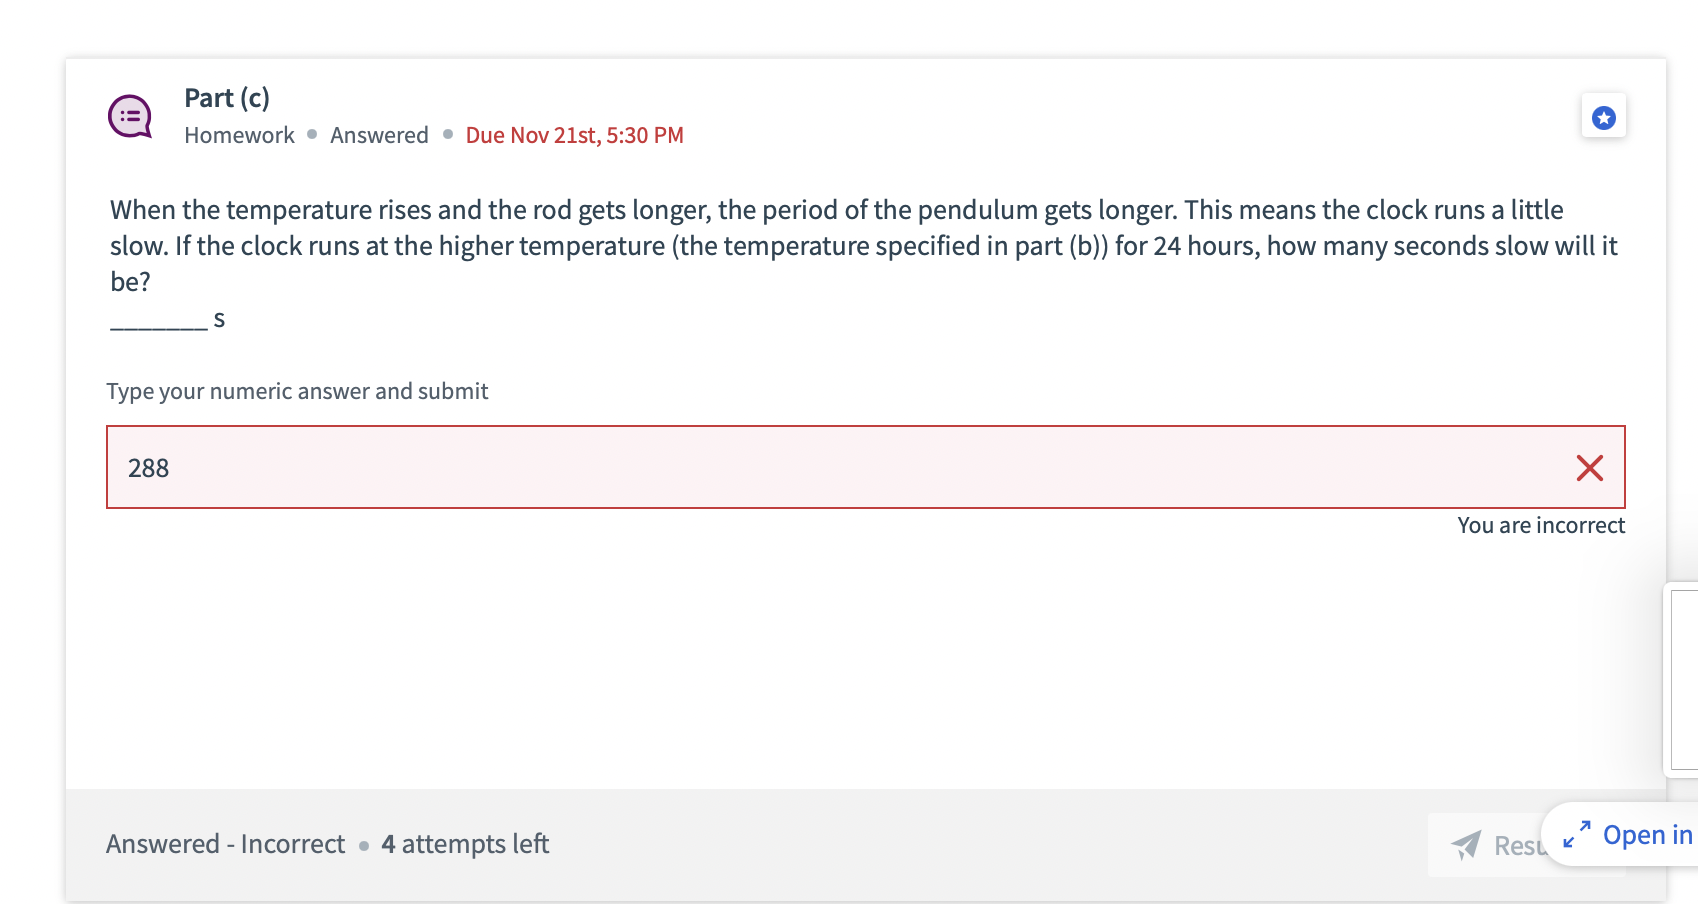
Task: Click the Answered - Incorrect footer label
Action: (225, 844)
